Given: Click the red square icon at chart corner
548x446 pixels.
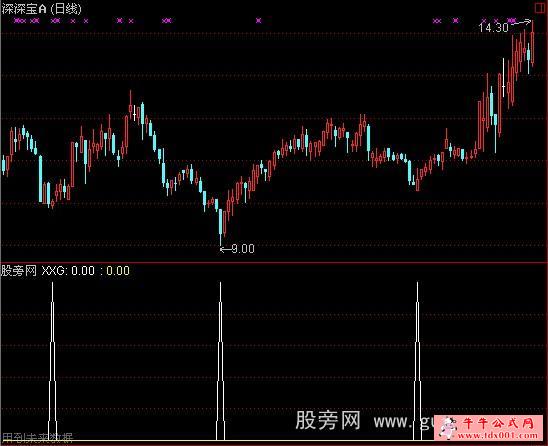Looking at the screenshot, I should pos(538,7).
